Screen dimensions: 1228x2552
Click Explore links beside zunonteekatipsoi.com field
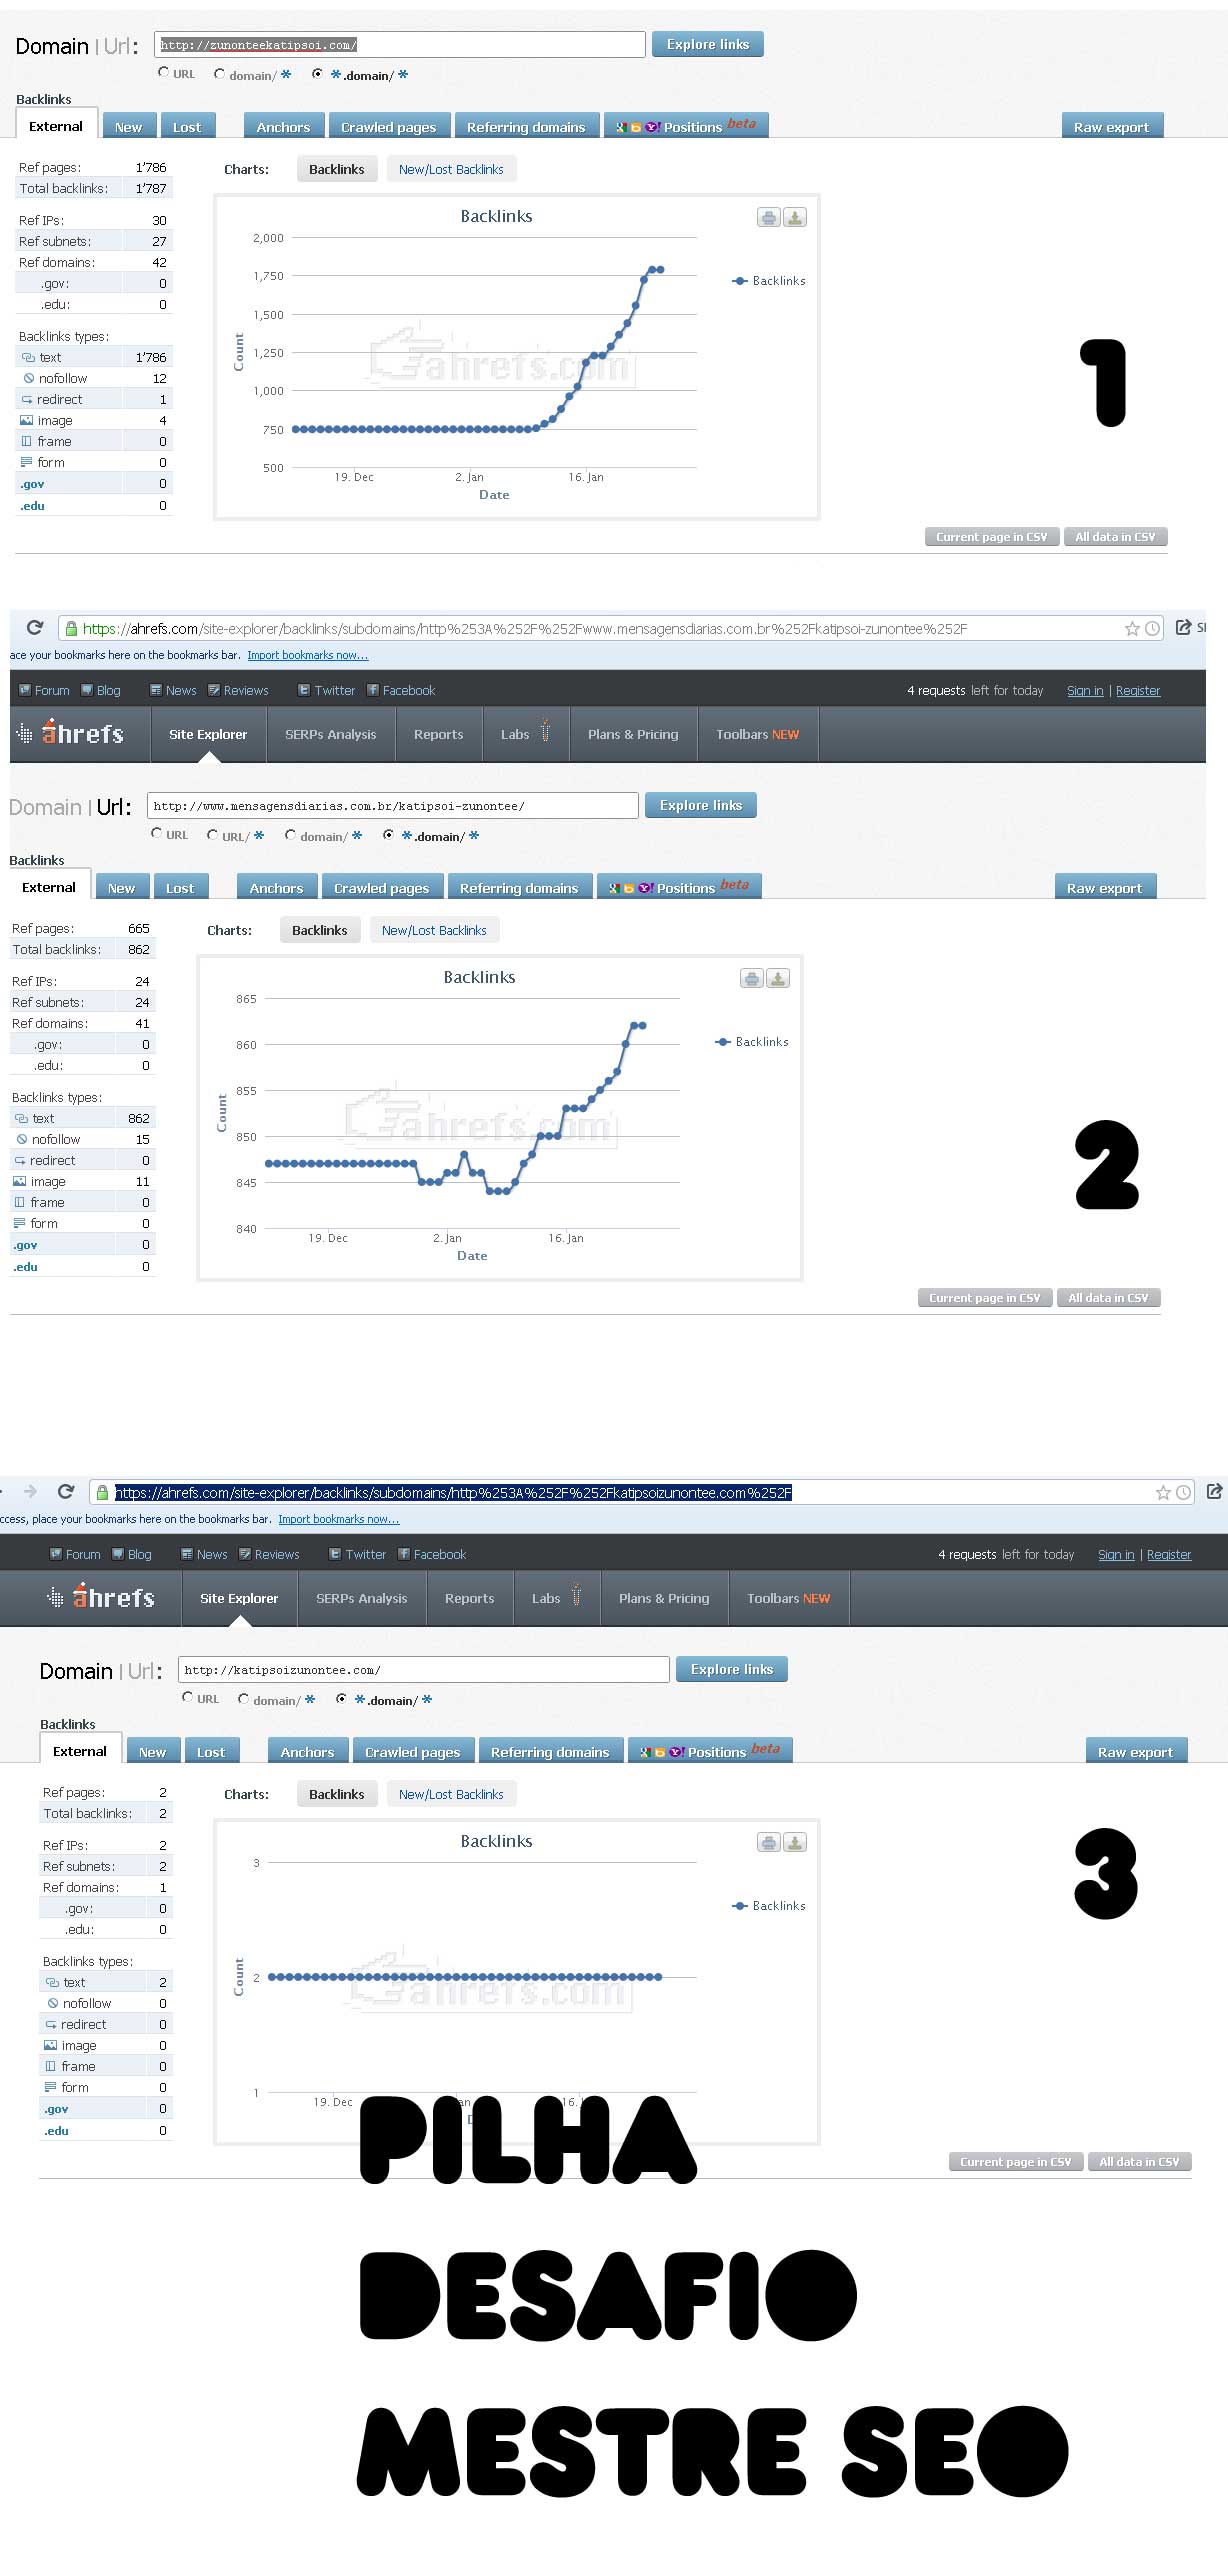[708, 44]
